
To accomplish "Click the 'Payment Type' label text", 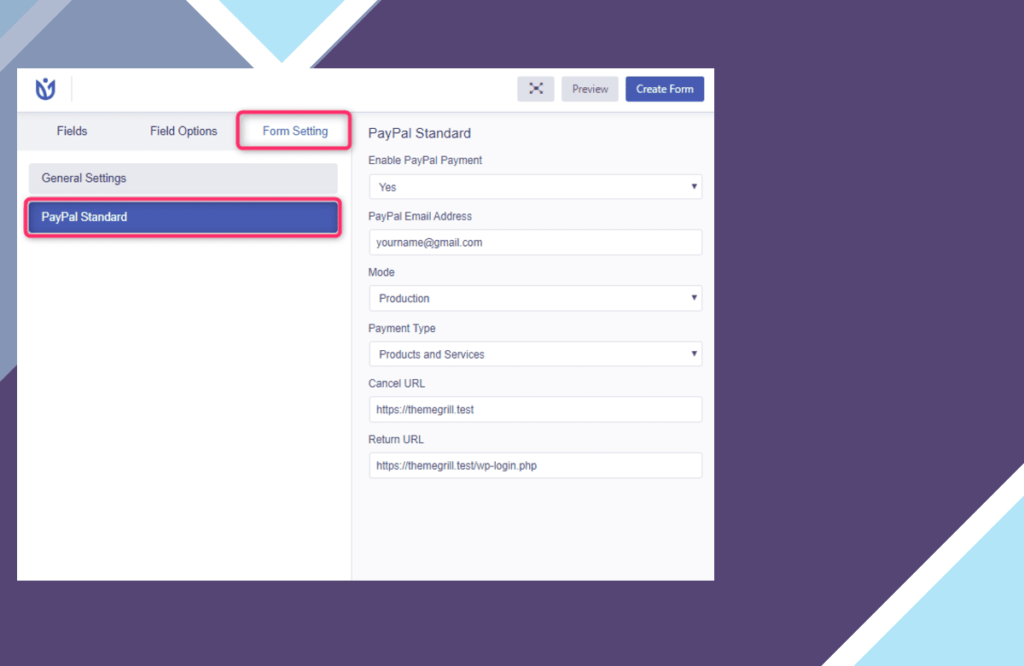I will [402, 328].
